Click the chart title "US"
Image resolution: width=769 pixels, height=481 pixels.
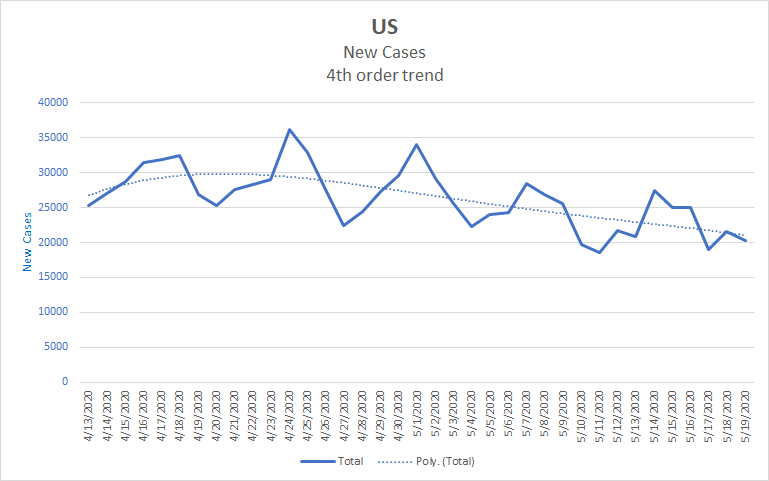384,26
